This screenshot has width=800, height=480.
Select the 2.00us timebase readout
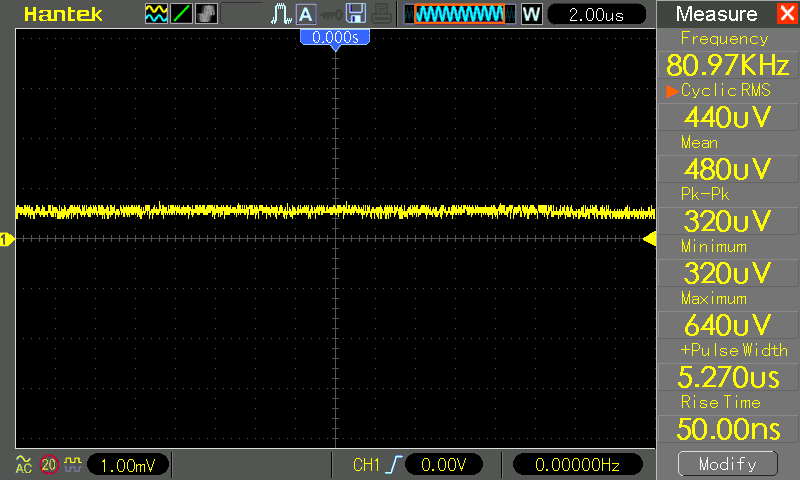(x=596, y=14)
